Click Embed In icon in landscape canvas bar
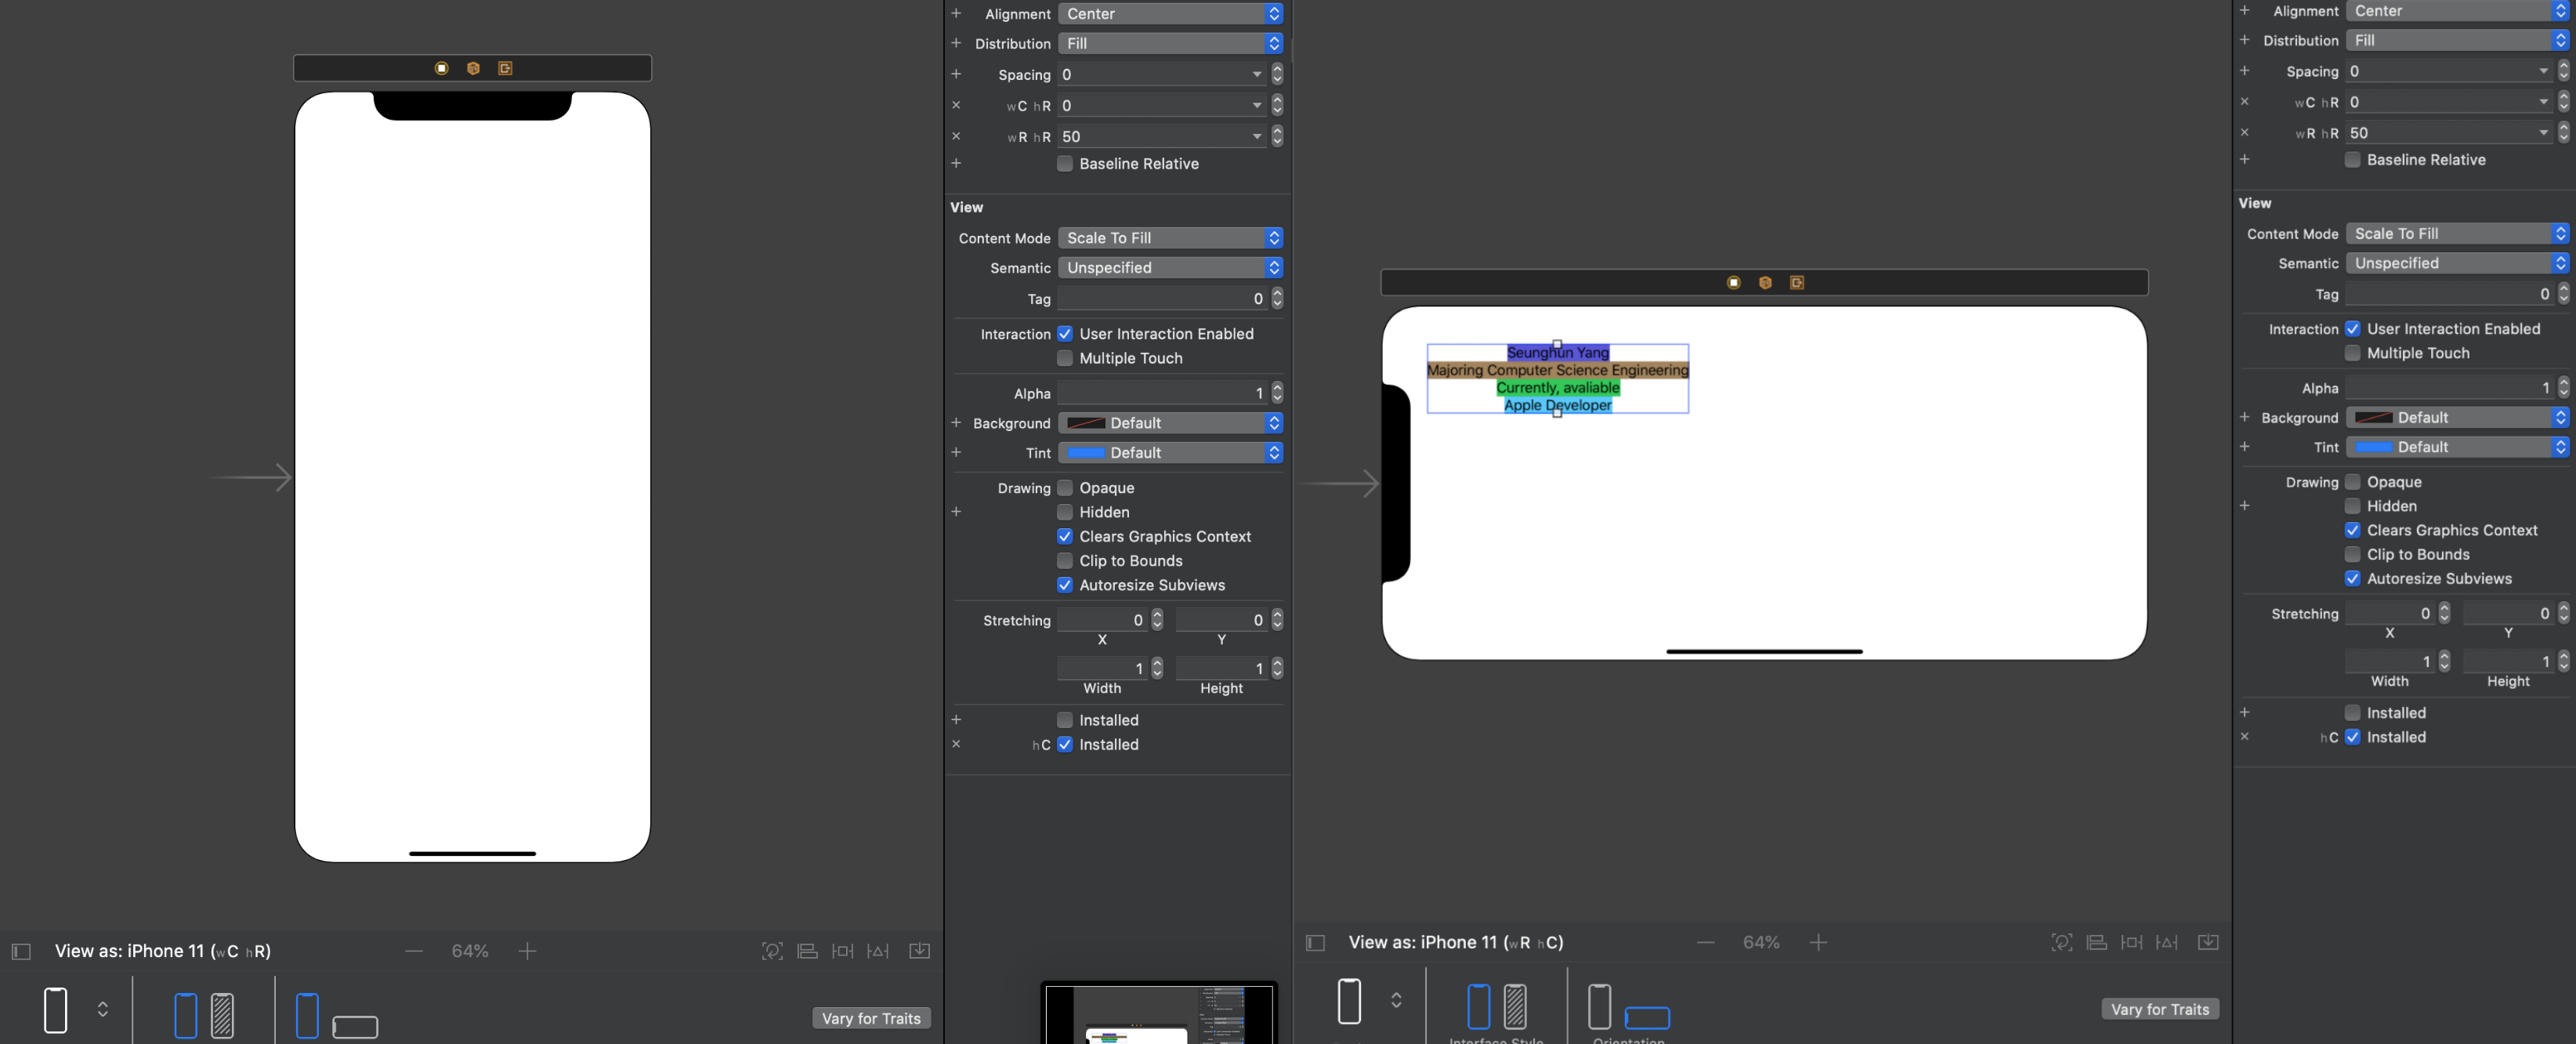This screenshot has width=2576, height=1044. 2208,942
